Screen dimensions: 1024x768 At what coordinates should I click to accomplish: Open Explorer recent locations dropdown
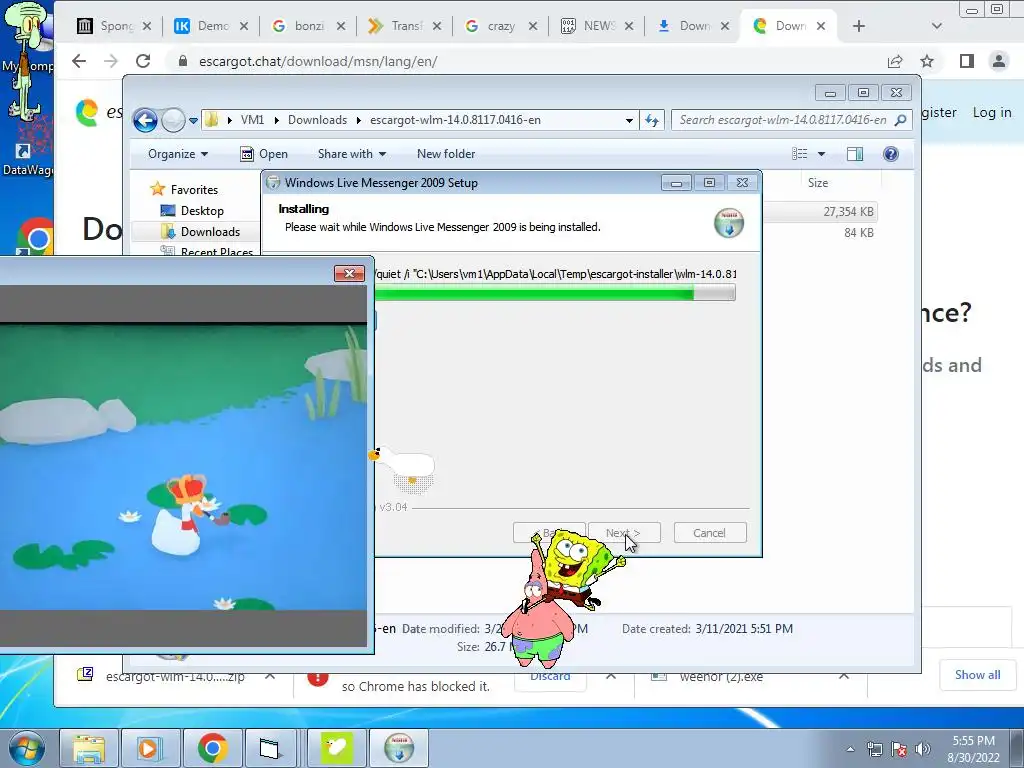click(x=193, y=121)
